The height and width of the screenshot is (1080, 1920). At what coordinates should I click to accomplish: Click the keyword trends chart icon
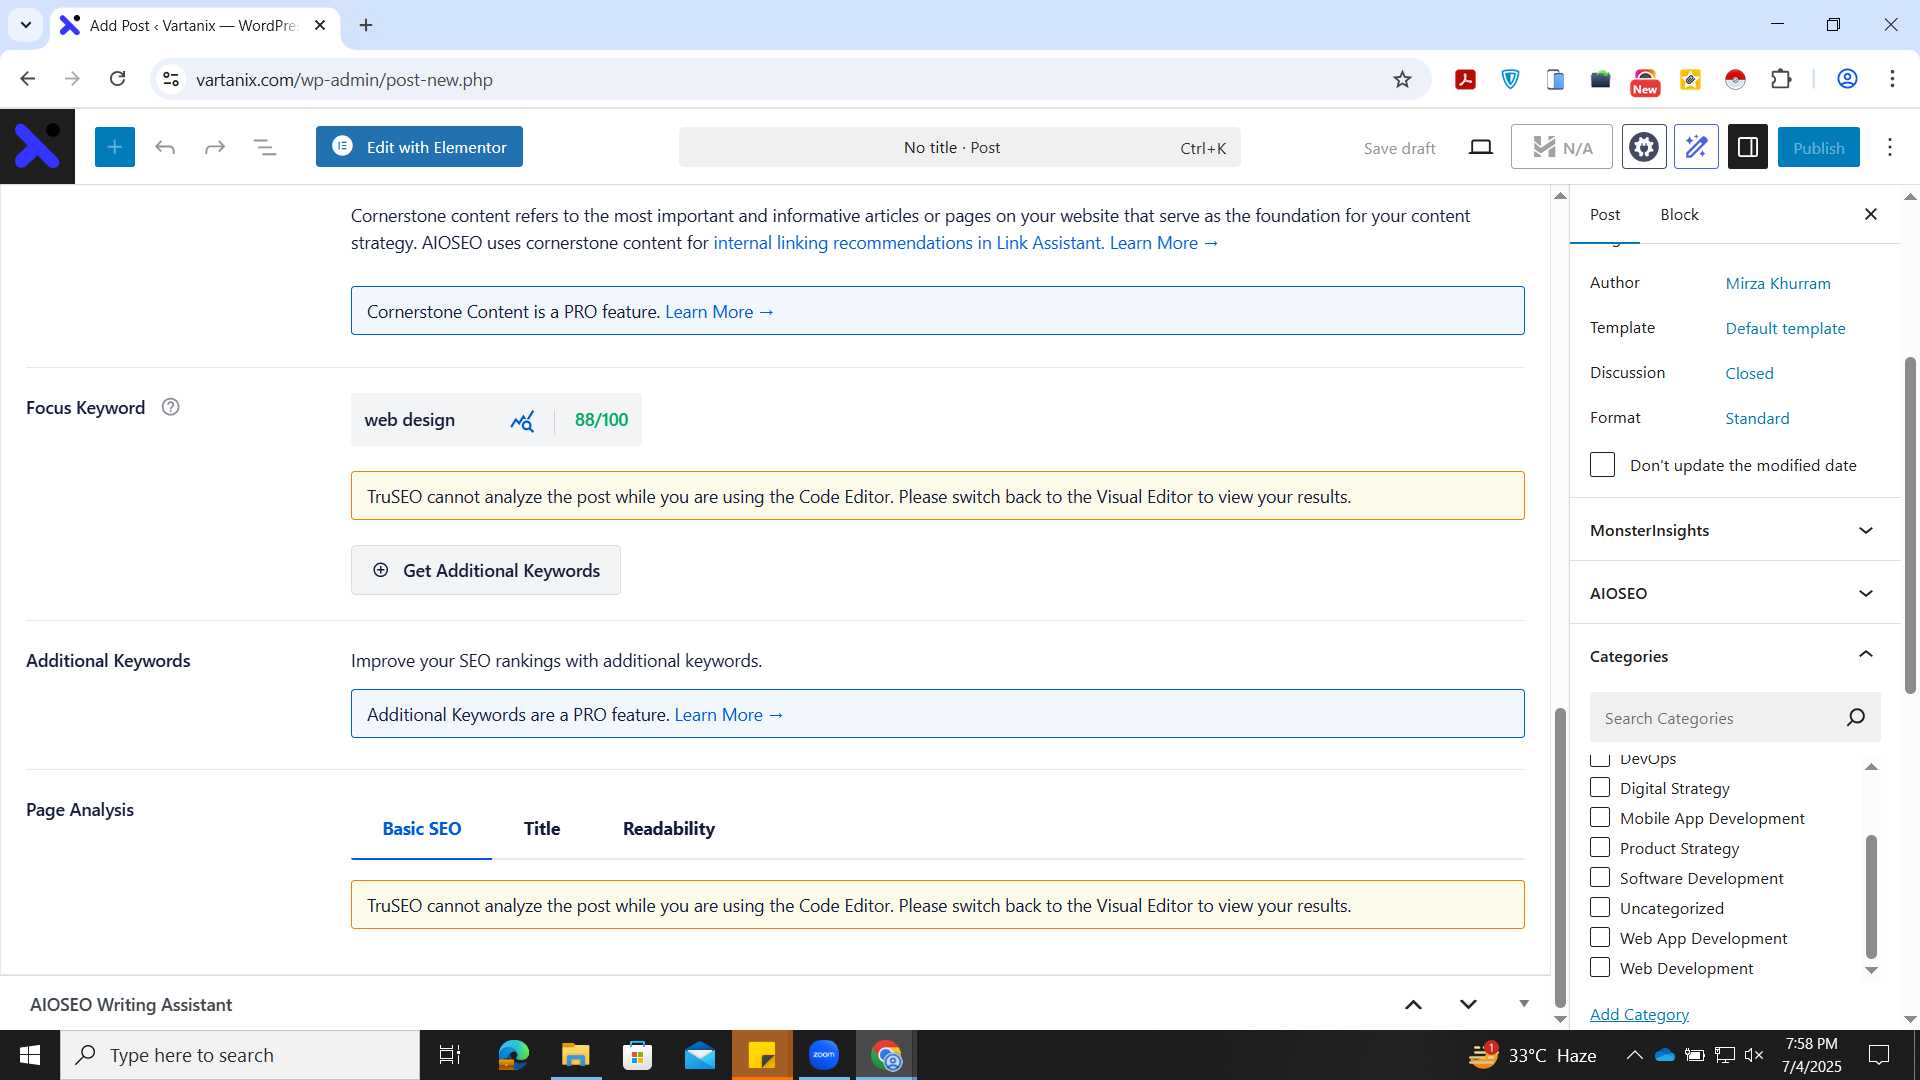[522, 421]
